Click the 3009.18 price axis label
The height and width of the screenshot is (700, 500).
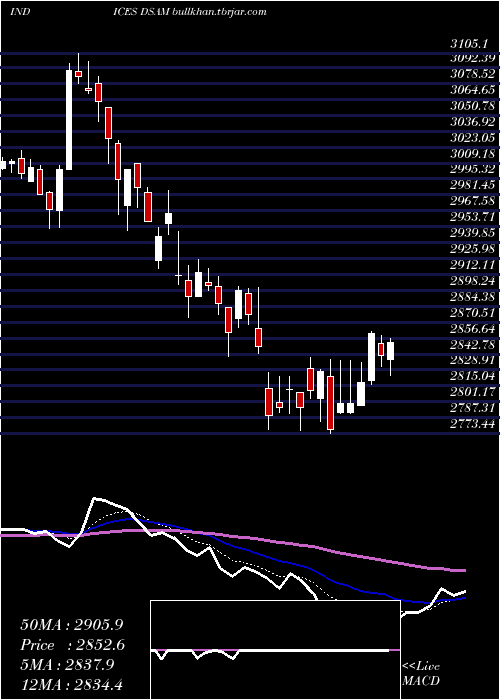point(473,154)
